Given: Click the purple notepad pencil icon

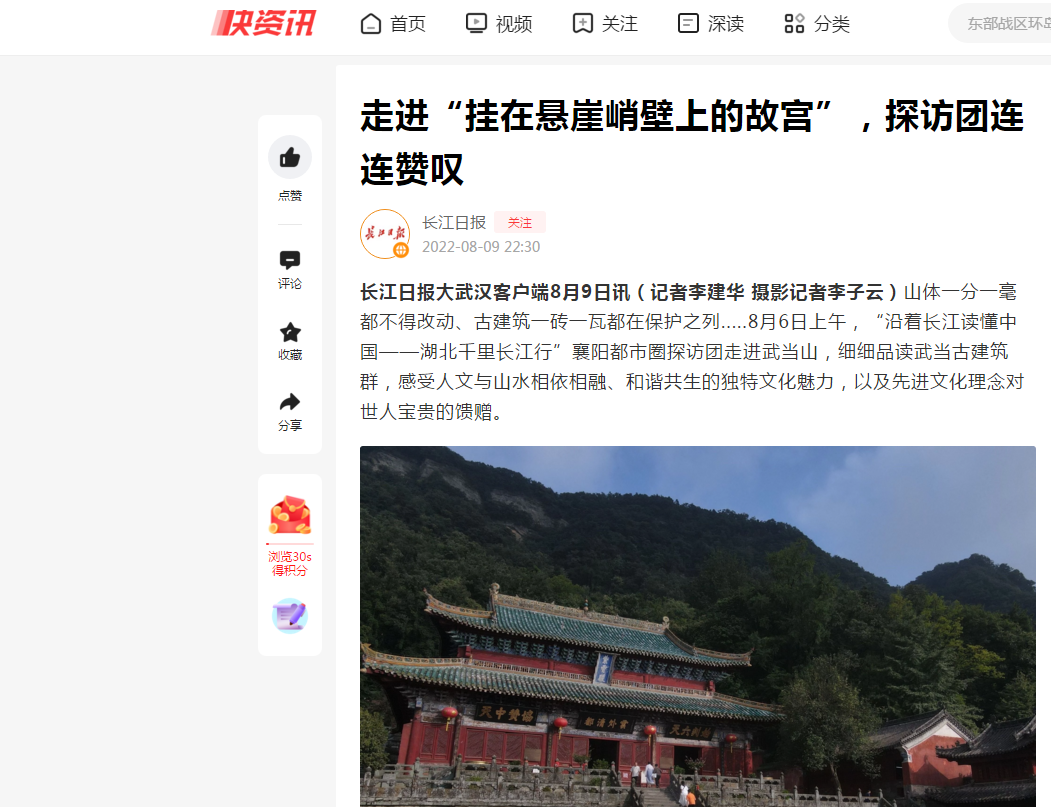Looking at the screenshot, I should (x=290, y=615).
